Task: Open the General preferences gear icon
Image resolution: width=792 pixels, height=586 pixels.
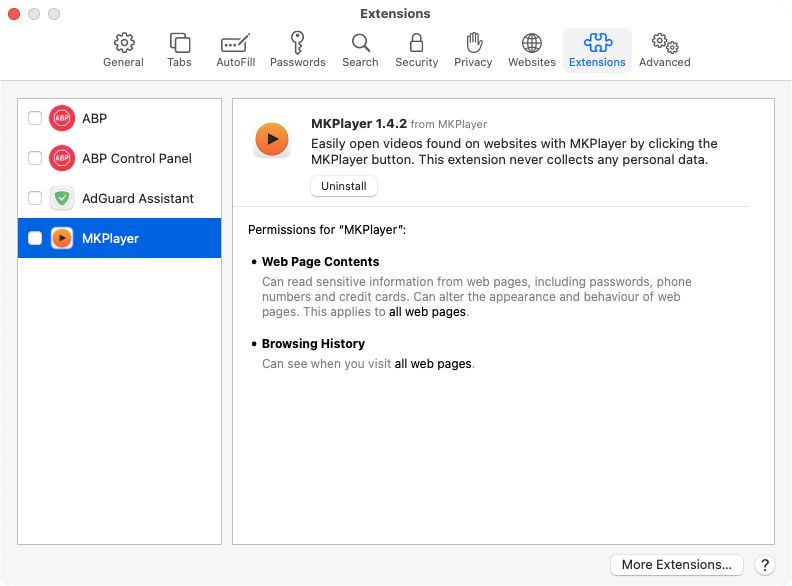Action: pos(124,43)
